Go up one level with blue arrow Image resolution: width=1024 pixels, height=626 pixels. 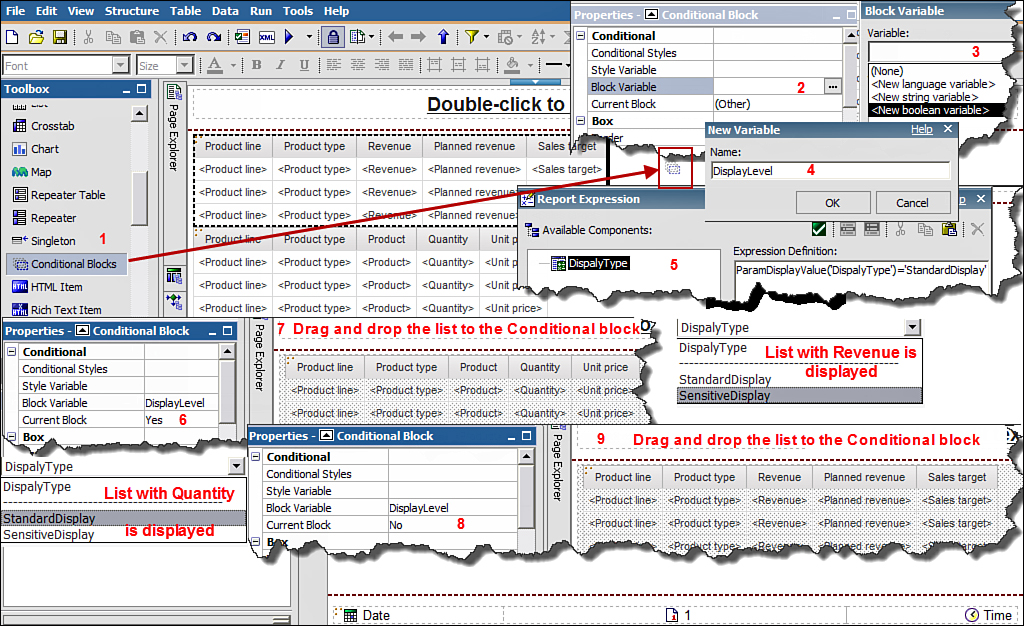(x=443, y=37)
